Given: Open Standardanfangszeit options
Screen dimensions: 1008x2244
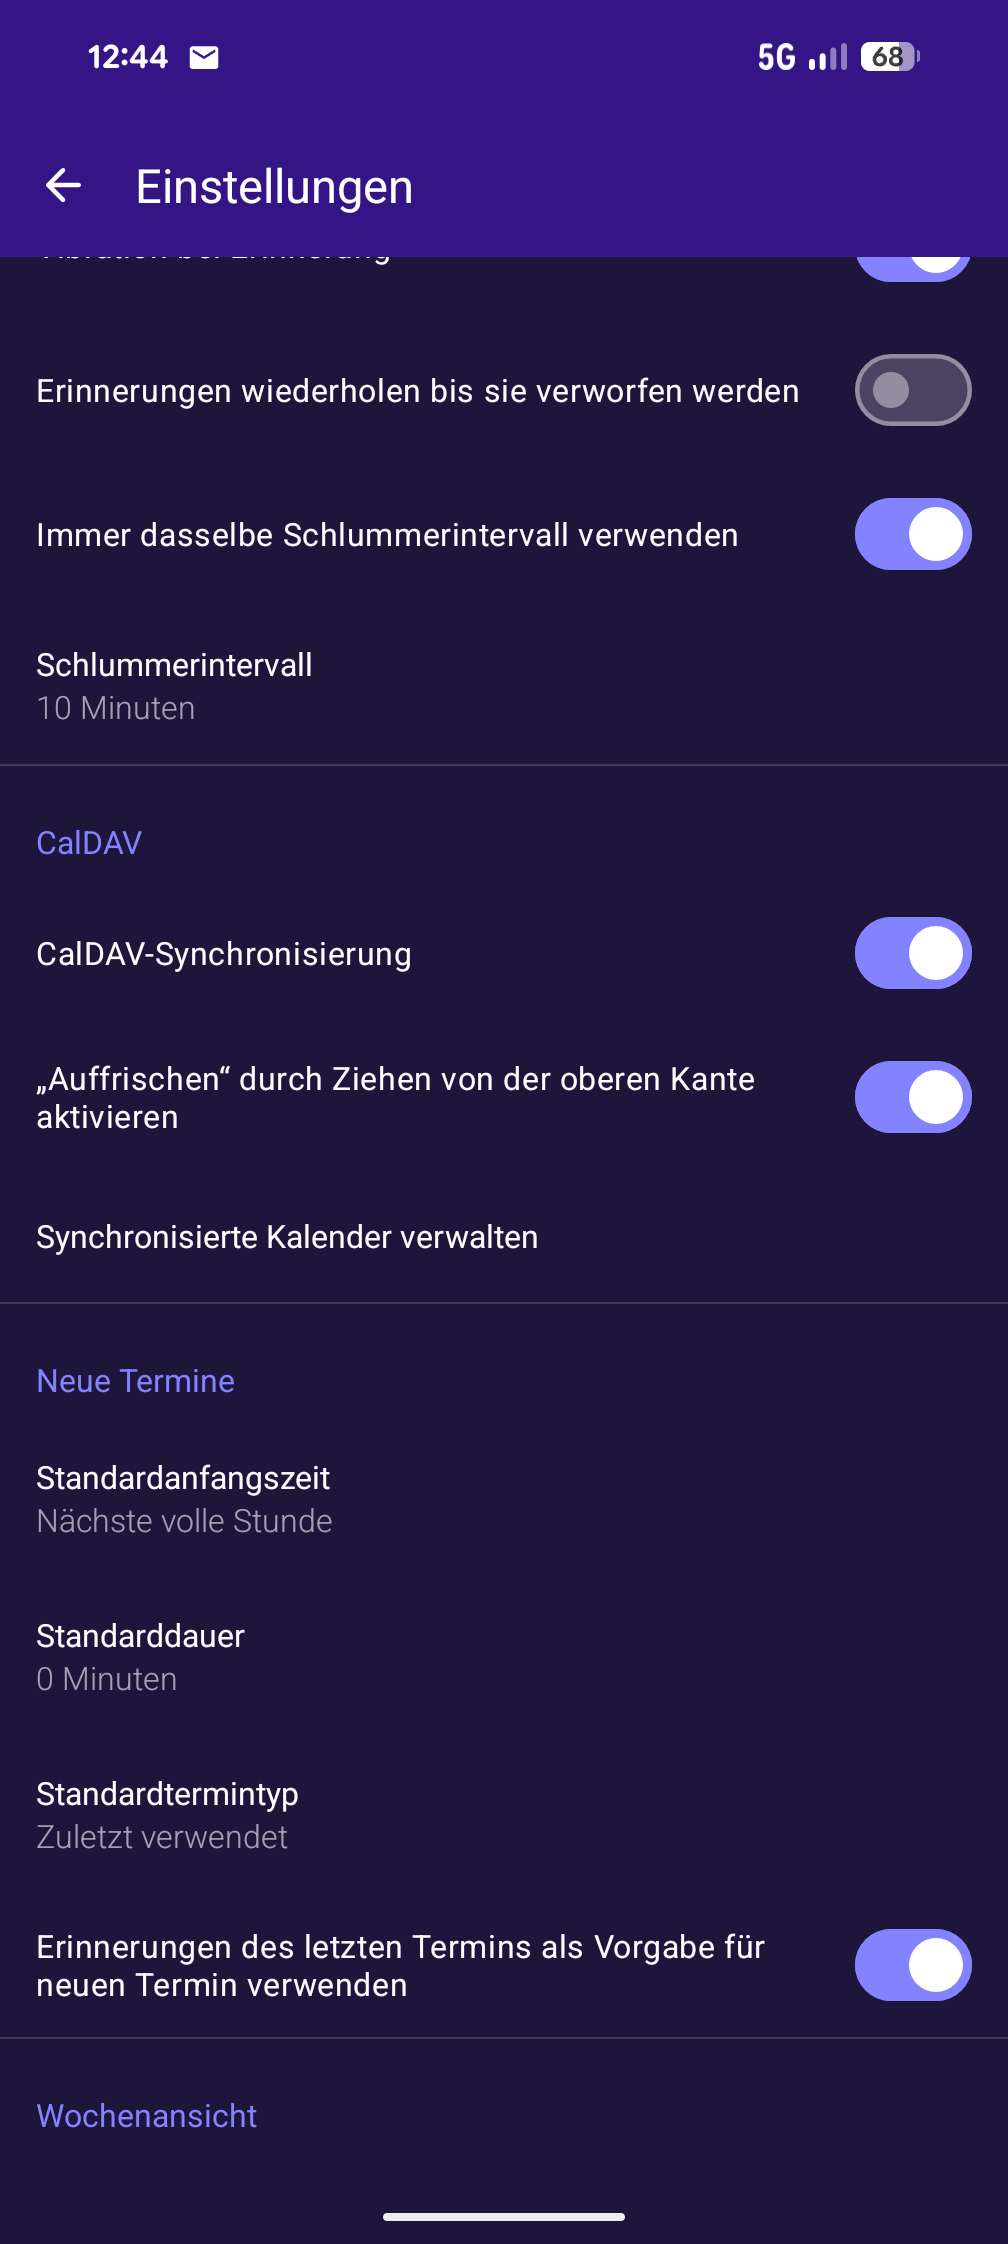Looking at the screenshot, I should [x=184, y=1499].
